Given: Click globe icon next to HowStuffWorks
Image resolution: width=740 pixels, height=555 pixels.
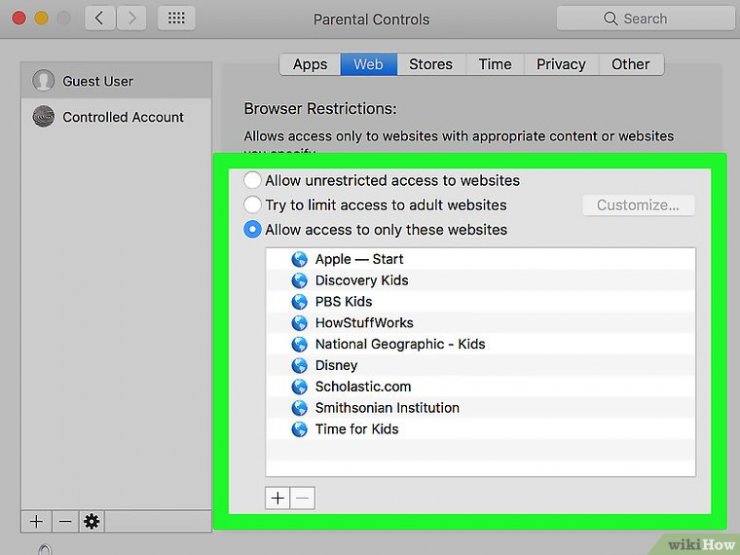Looking at the screenshot, I should pos(299,323).
